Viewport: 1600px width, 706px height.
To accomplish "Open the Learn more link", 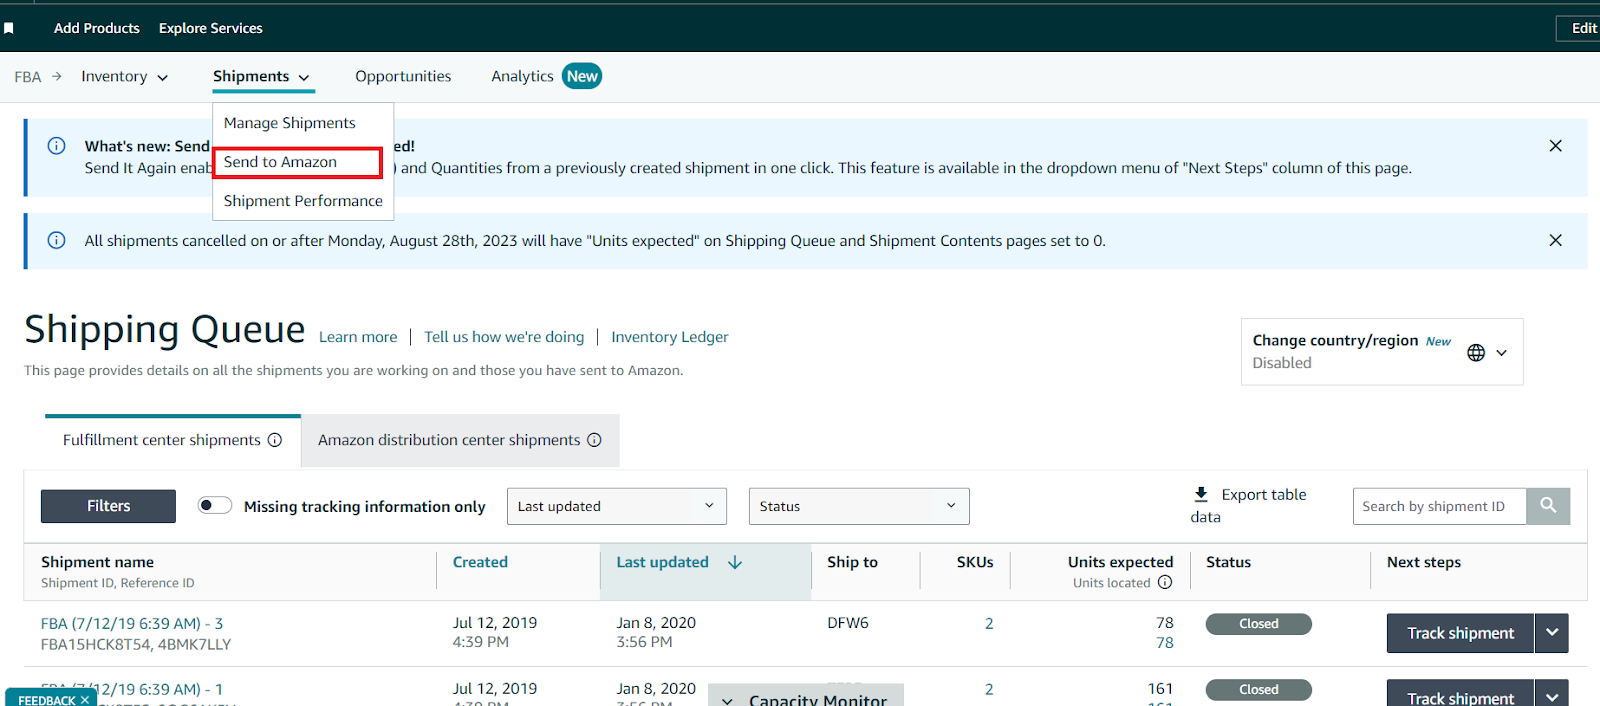I will 358,337.
